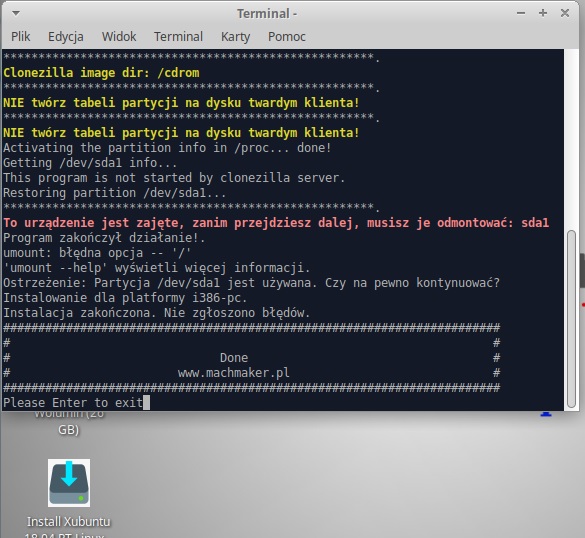Maximize the Terminal window with plus icon
The width and height of the screenshot is (585, 538).
pyautogui.click(x=543, y=13)
